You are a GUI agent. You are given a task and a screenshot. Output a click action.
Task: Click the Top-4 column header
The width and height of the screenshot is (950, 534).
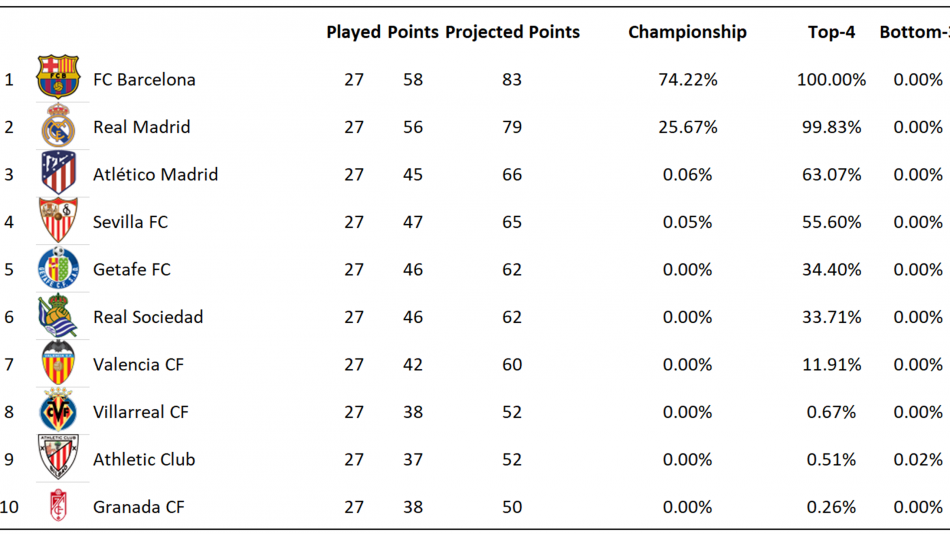coord(831,32)
